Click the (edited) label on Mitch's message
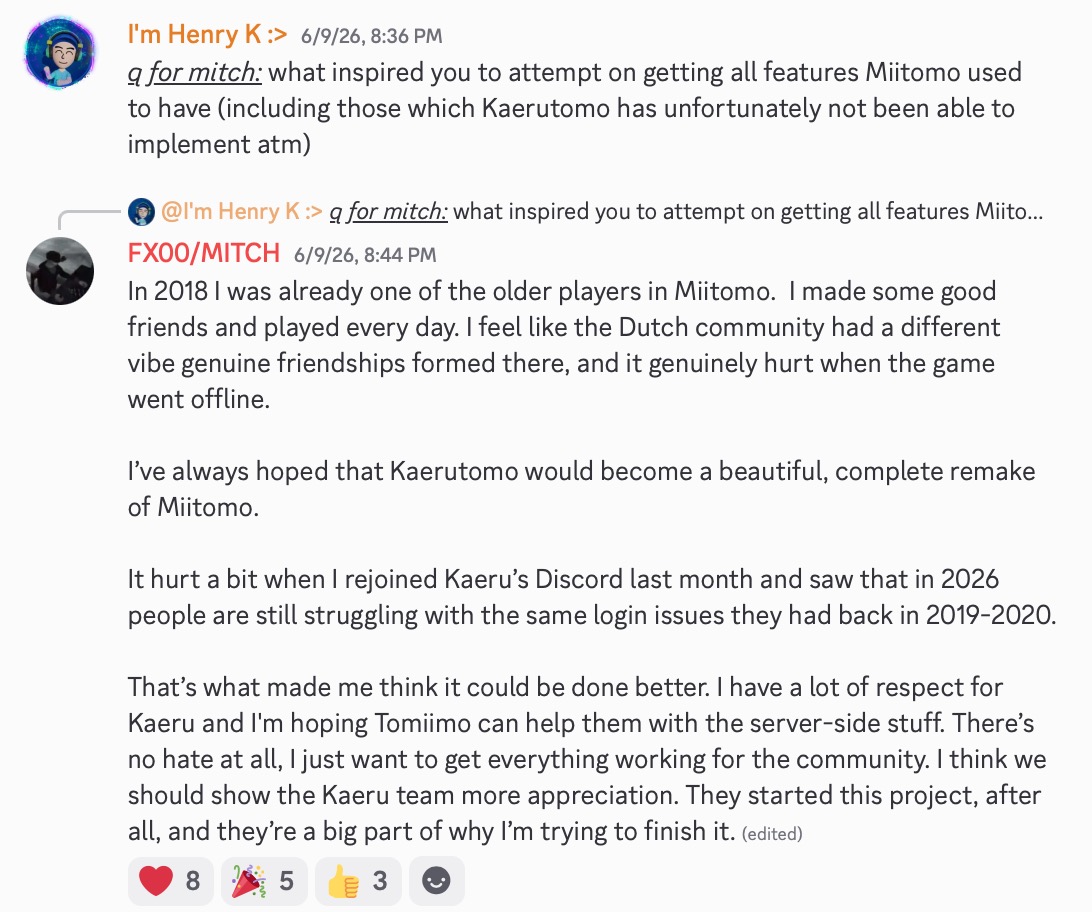The width and height of the screenshot is (1092, 912). (x=772, y=834)
